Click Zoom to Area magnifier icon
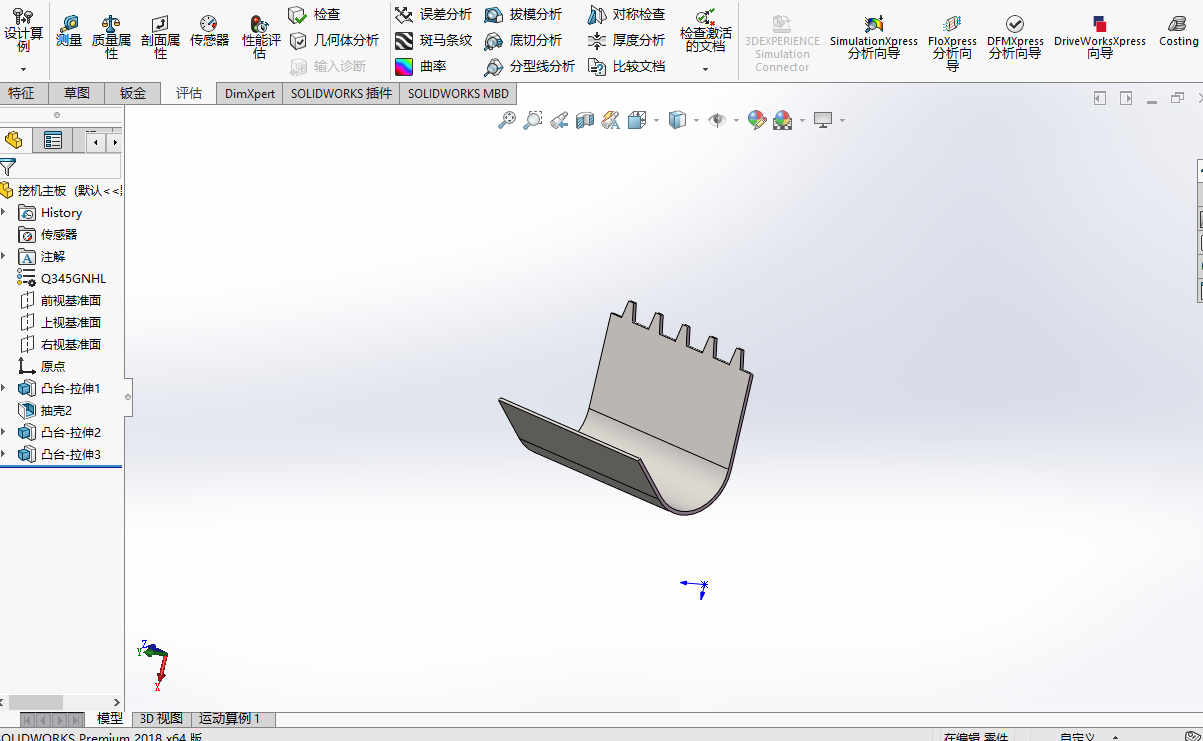The width and height of the screenshot is (1203, 741). [x=533, y=120]
